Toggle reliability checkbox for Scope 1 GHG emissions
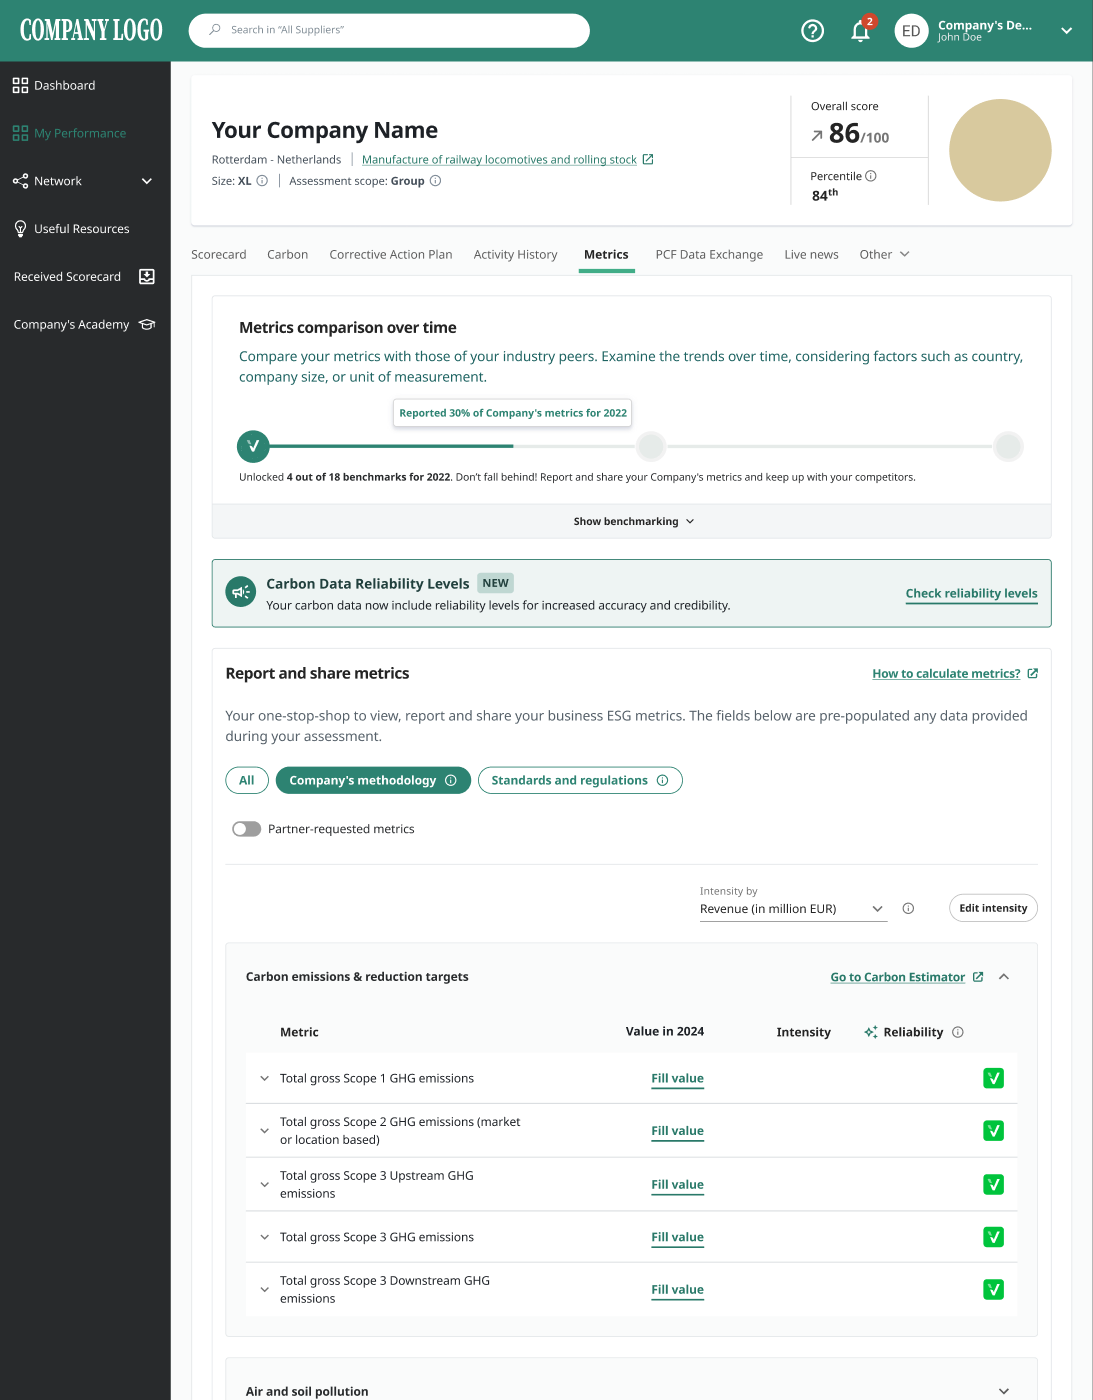 pyautogui.click(x=994, y=1078)
